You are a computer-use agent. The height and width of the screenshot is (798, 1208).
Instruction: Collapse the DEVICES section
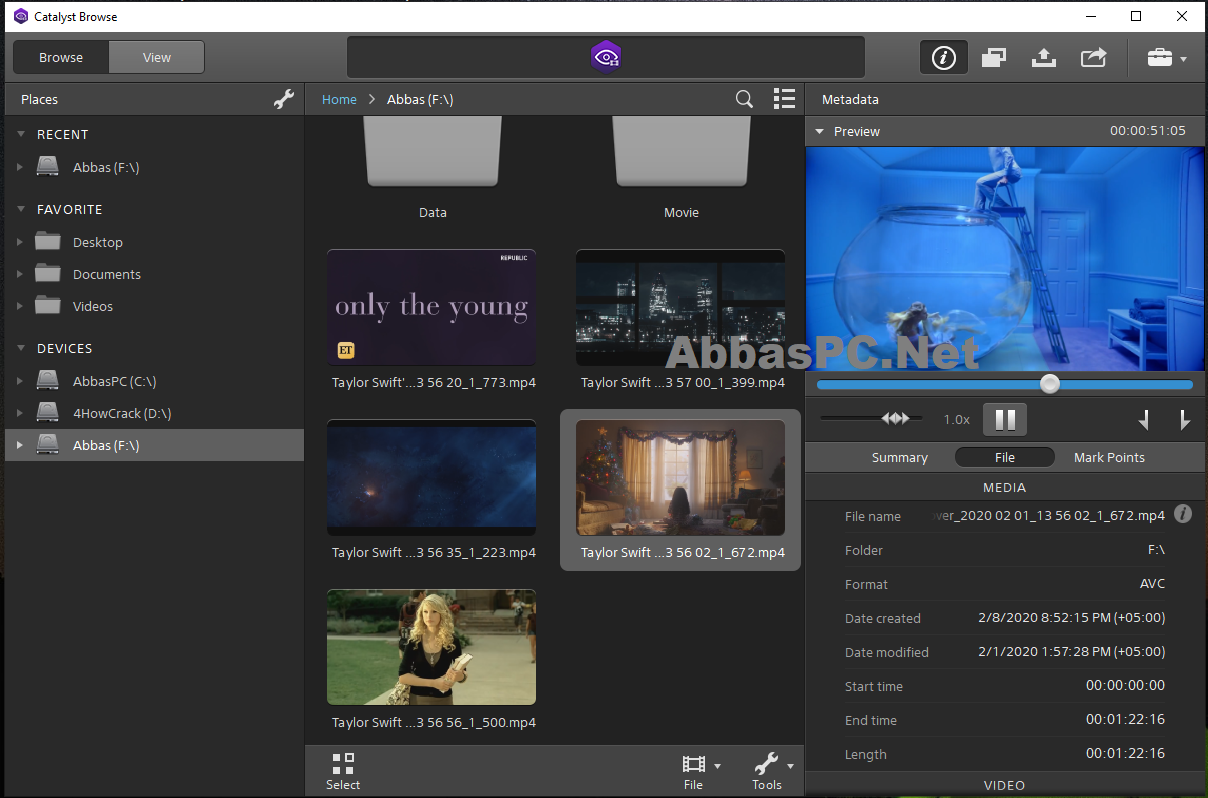coord(22,348)
